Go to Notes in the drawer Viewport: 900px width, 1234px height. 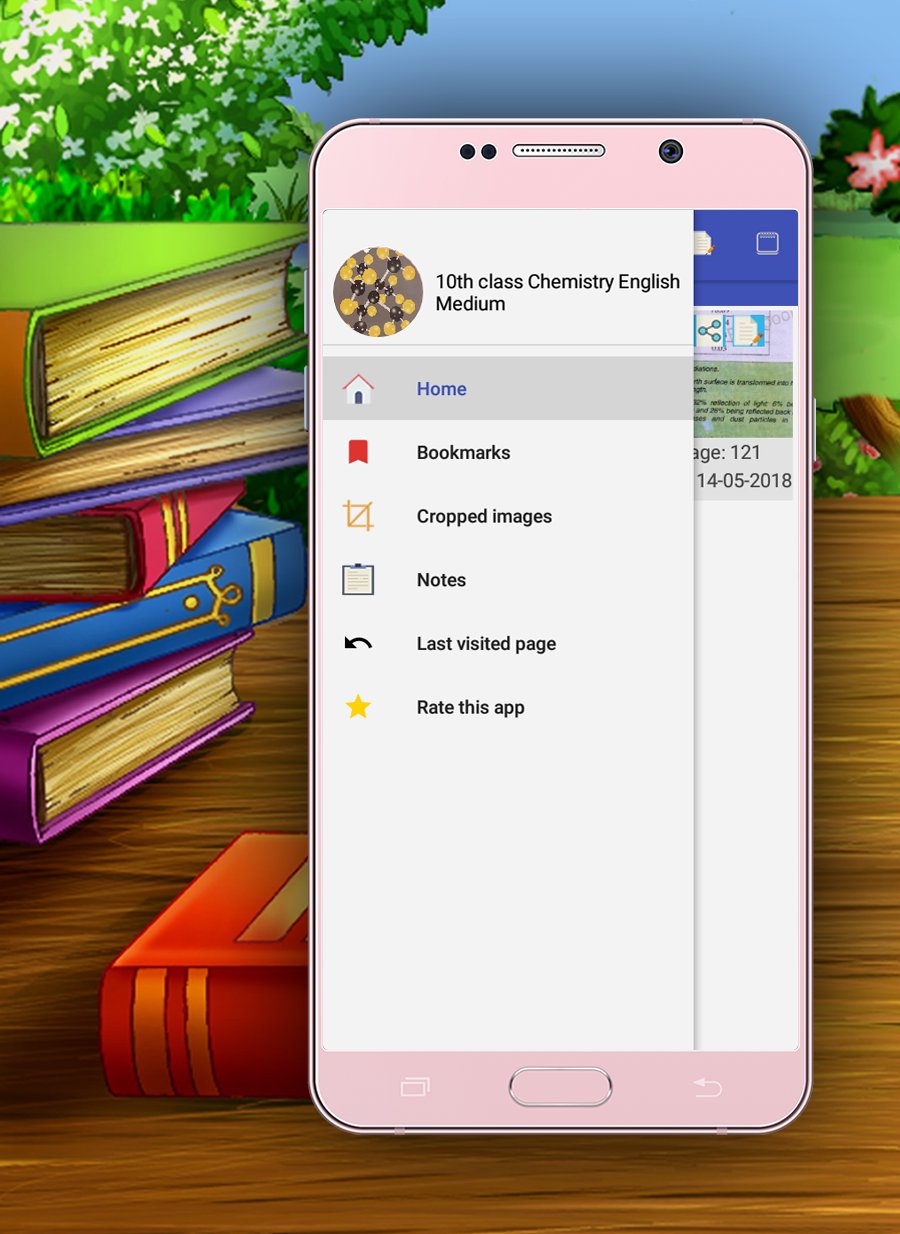508,580
